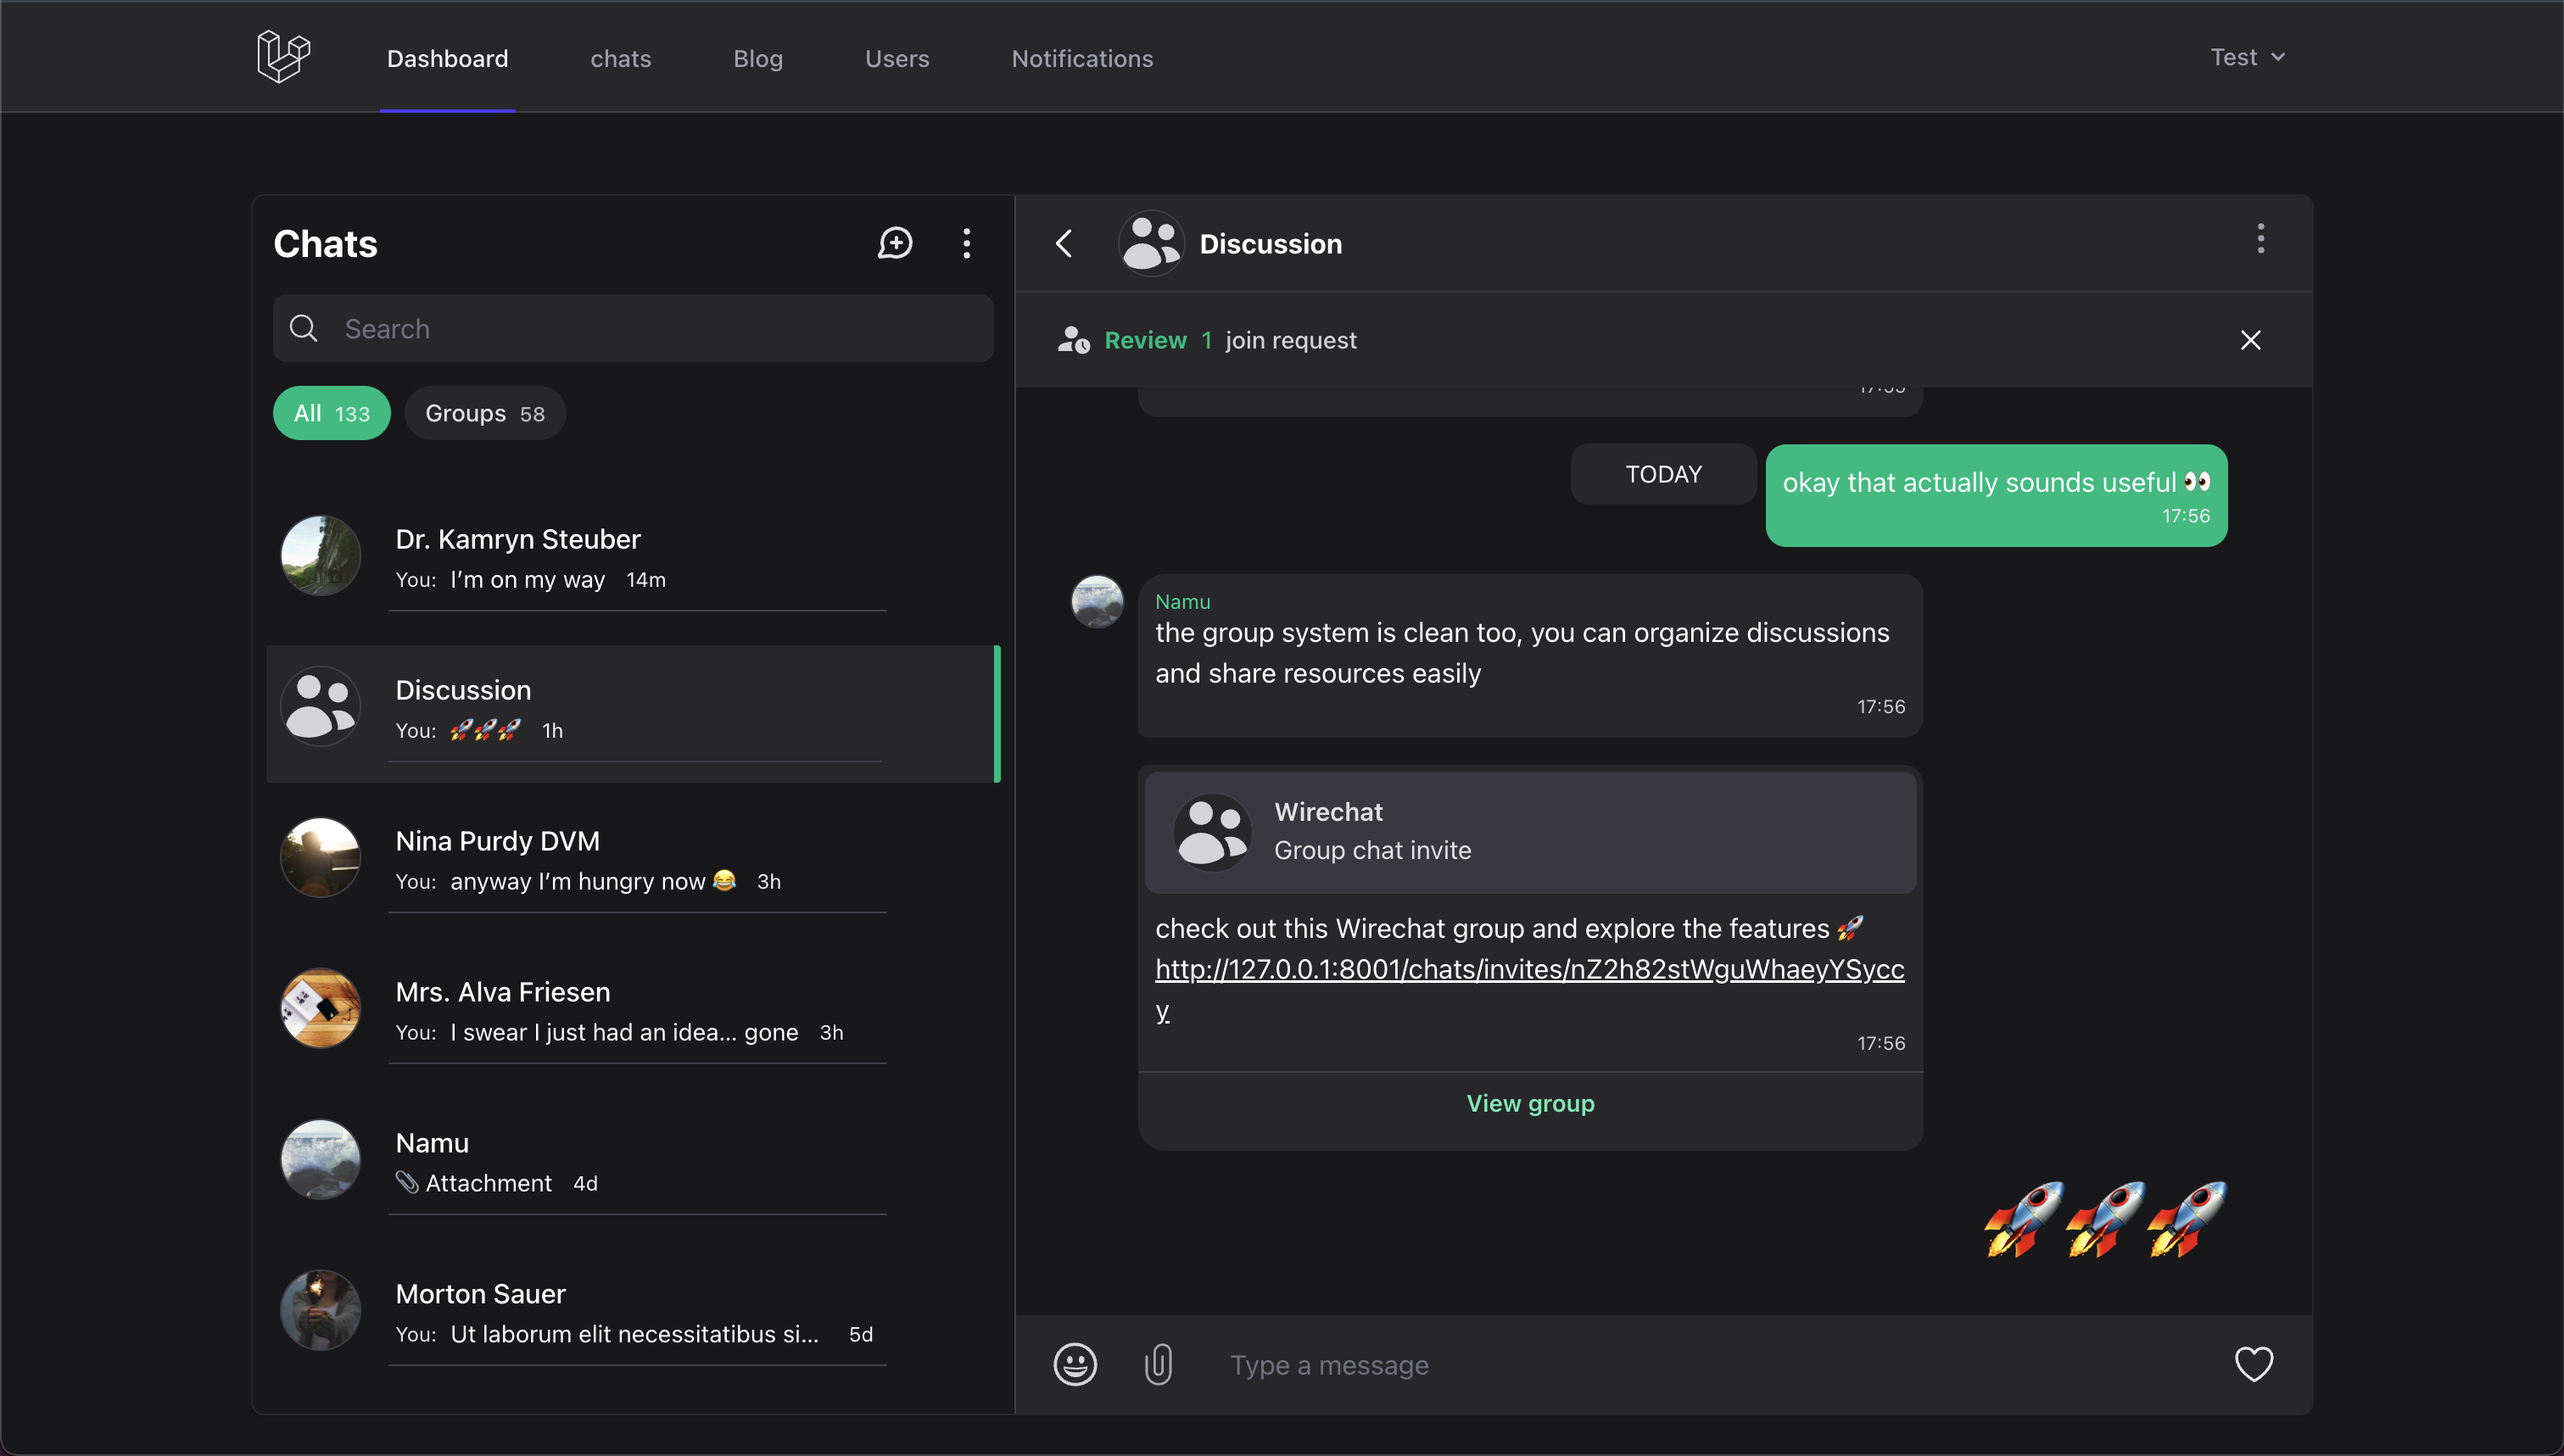
Task: Click Review join request link
Action: [x=1145, y=340]
